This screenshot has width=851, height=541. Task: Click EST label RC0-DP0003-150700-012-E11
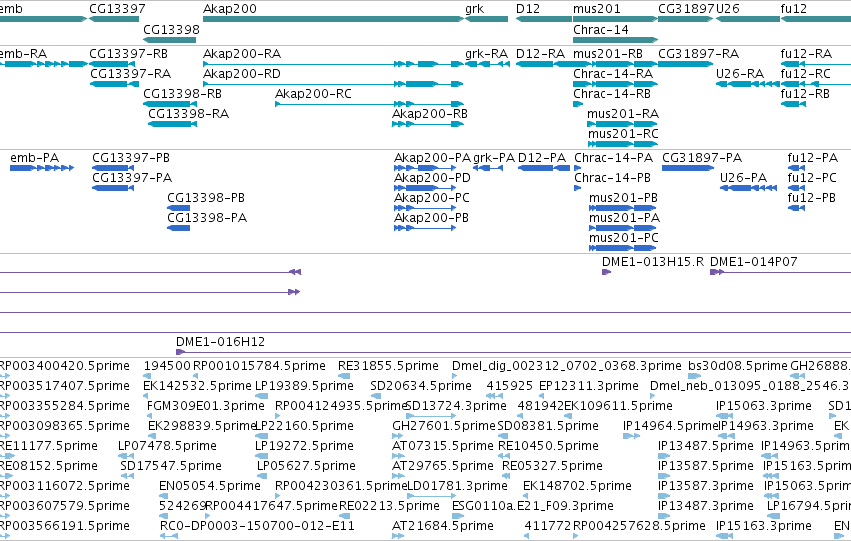coord(257,526)
